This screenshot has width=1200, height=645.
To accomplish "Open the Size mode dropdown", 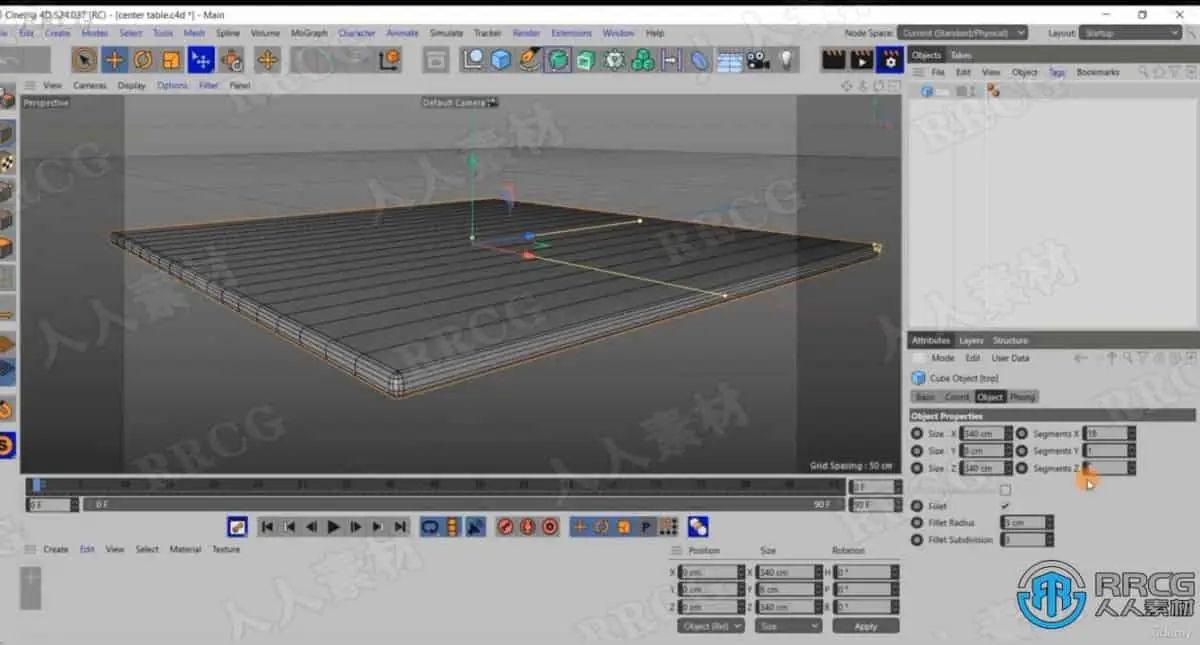I will pyautogui.click(x=788, y=626).
